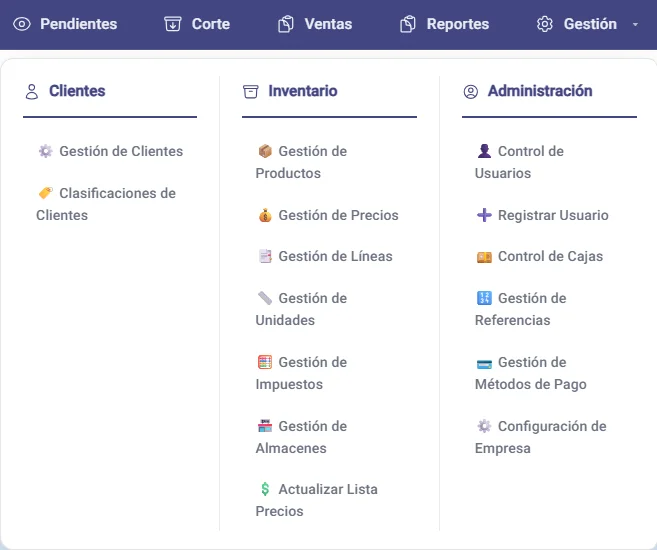Click the numbers icon of Gestión de Referencias

tap(484, 298)
